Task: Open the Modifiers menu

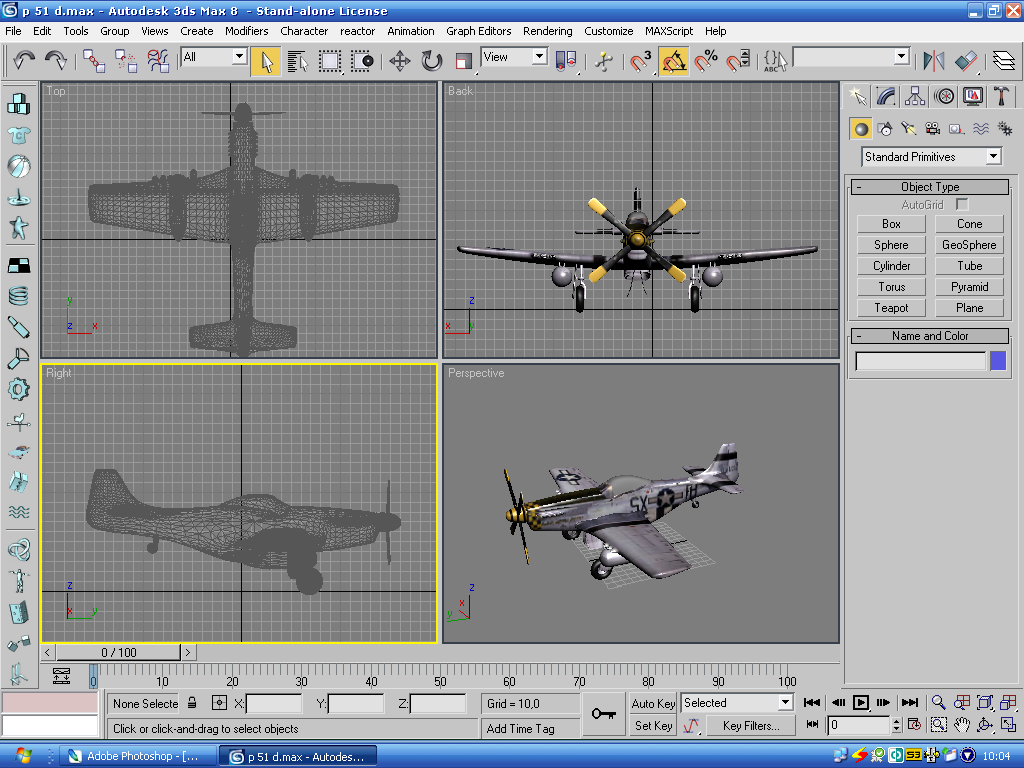Action: tap(246, 31)
